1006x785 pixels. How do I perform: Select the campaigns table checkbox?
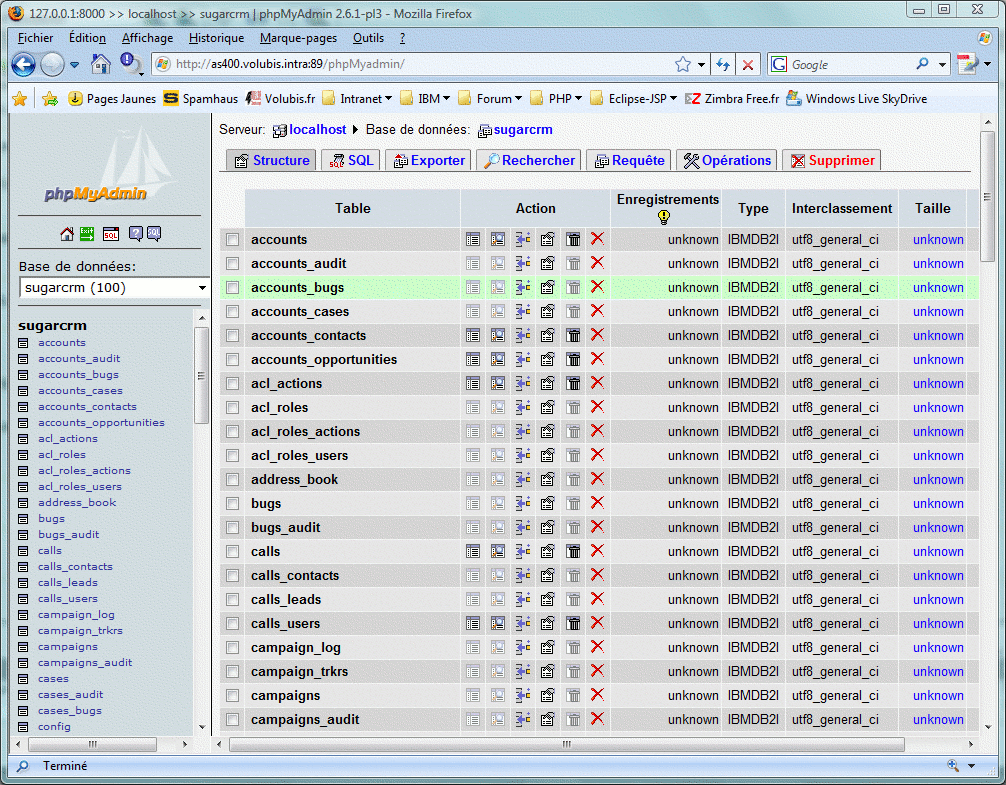[x=232, y=696]
